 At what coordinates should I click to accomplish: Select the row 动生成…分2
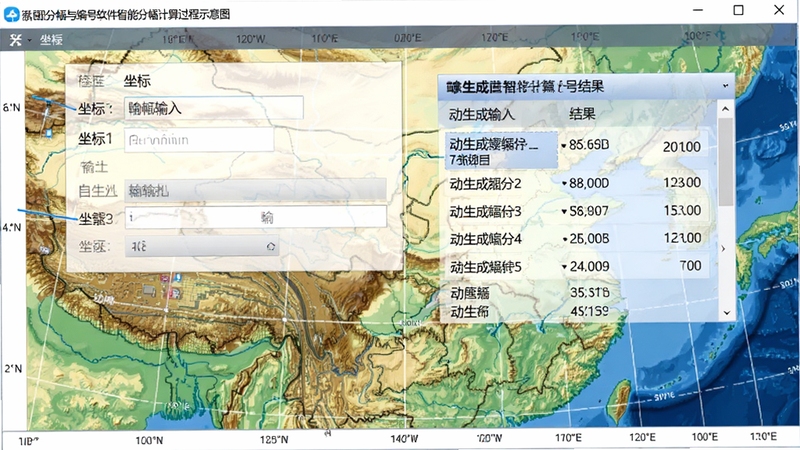[577, 183]
